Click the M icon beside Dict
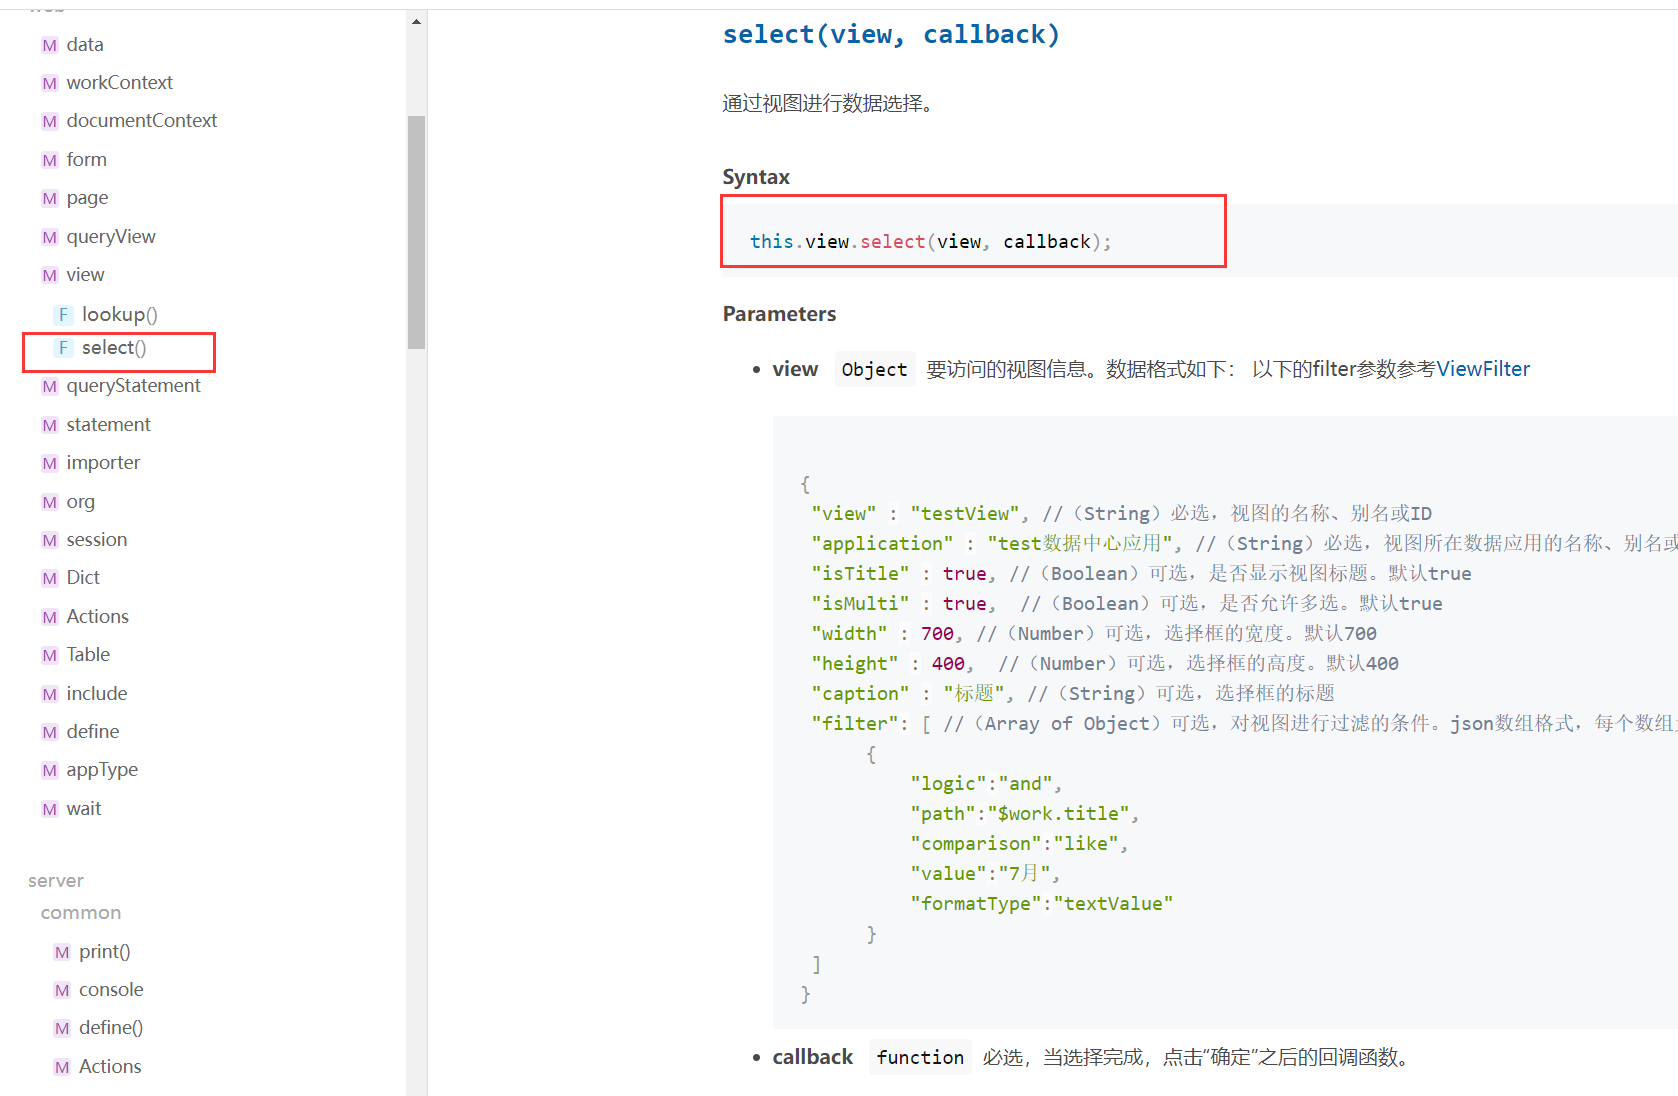The image size is (1678, 1096). coord(49,578)
